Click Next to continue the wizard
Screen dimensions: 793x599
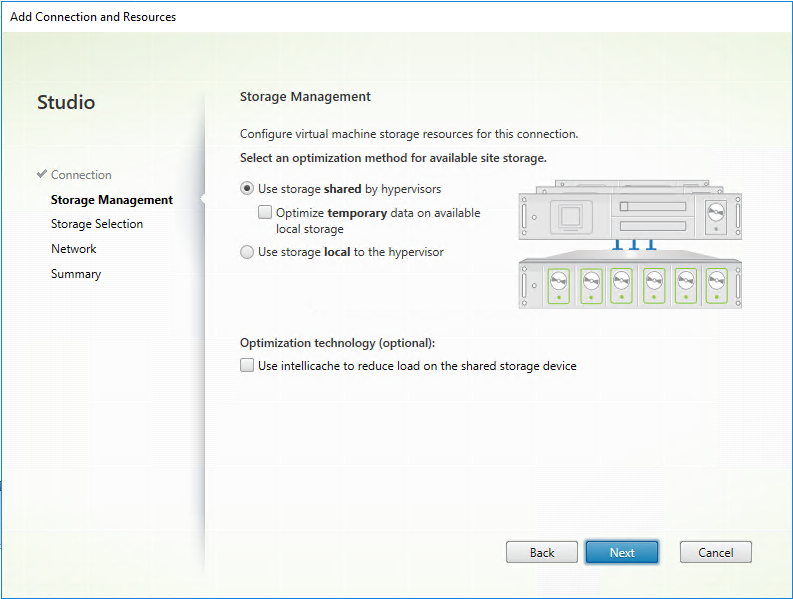(621, 552)
